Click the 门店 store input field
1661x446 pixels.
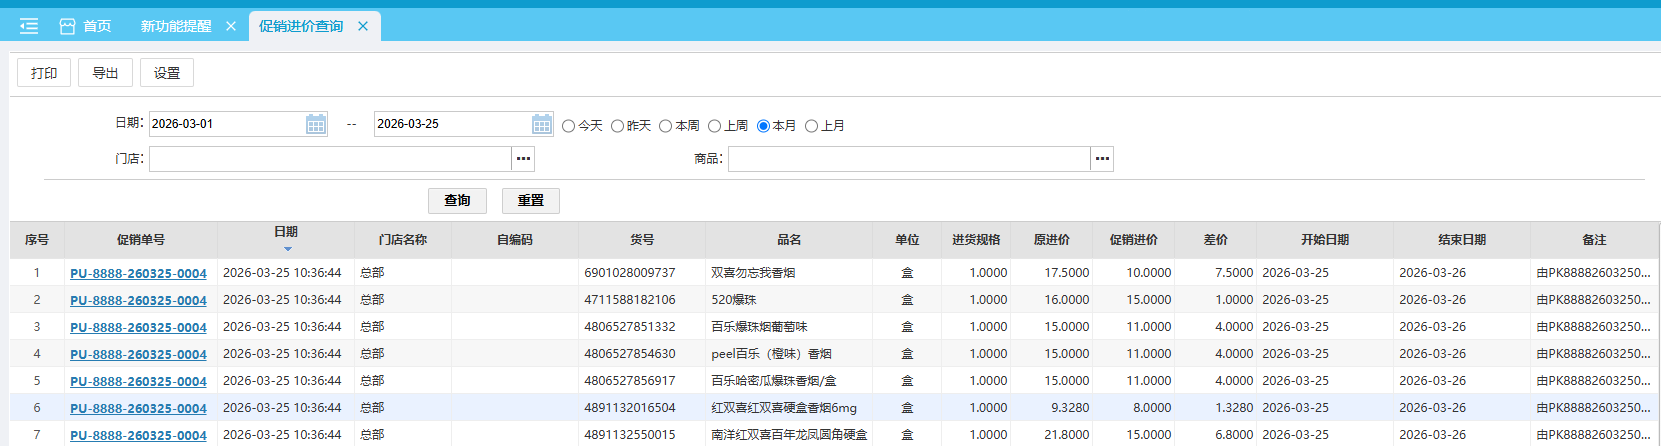pyautogui.click(x=330, y=159)
